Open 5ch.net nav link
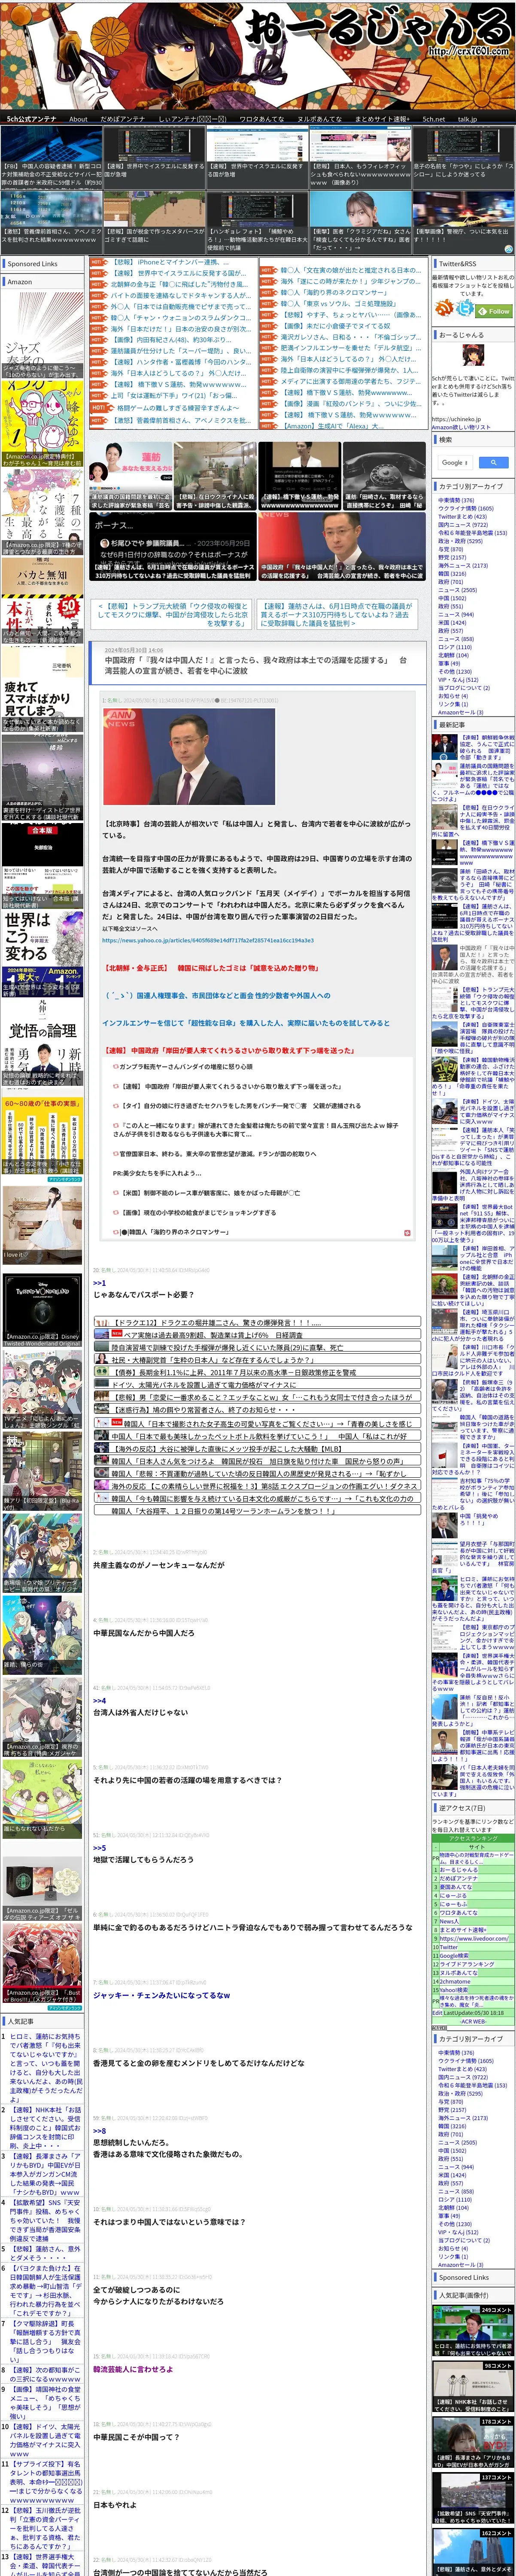 pos(433,119)
